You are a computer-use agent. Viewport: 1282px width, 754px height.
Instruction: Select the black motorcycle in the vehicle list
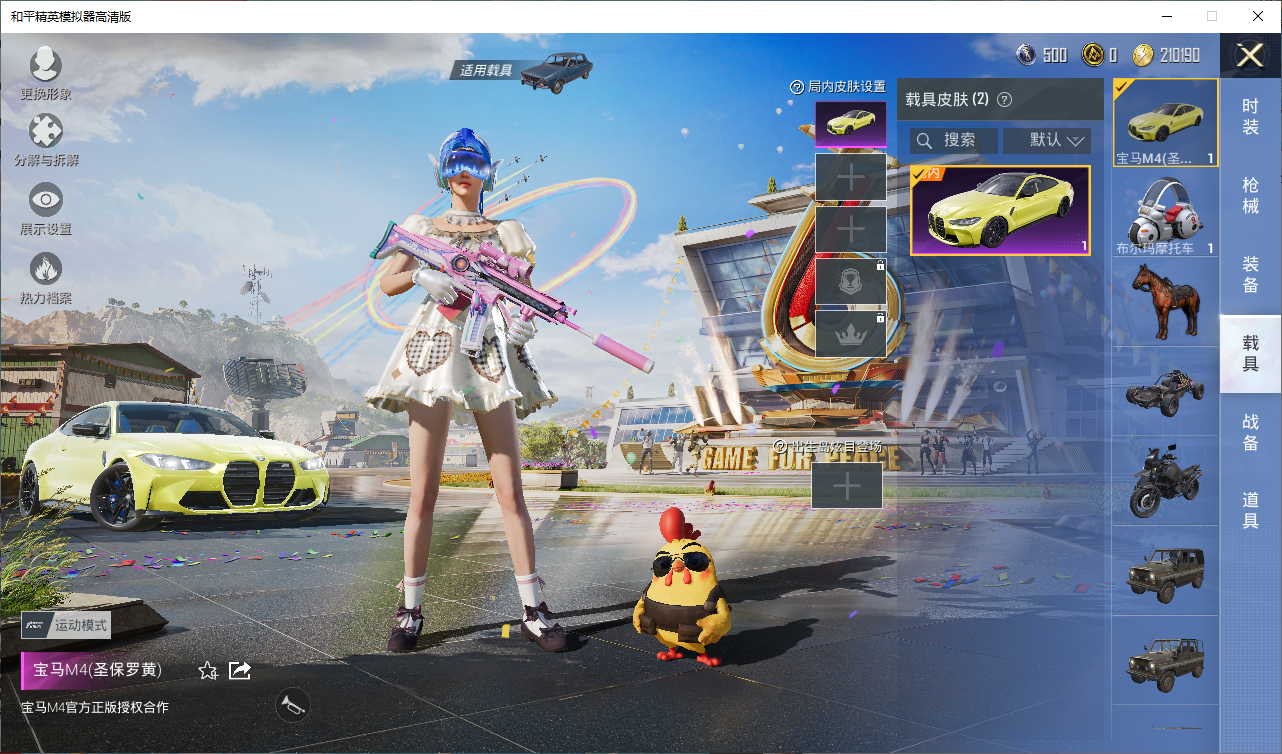(x=1165, y=482)
